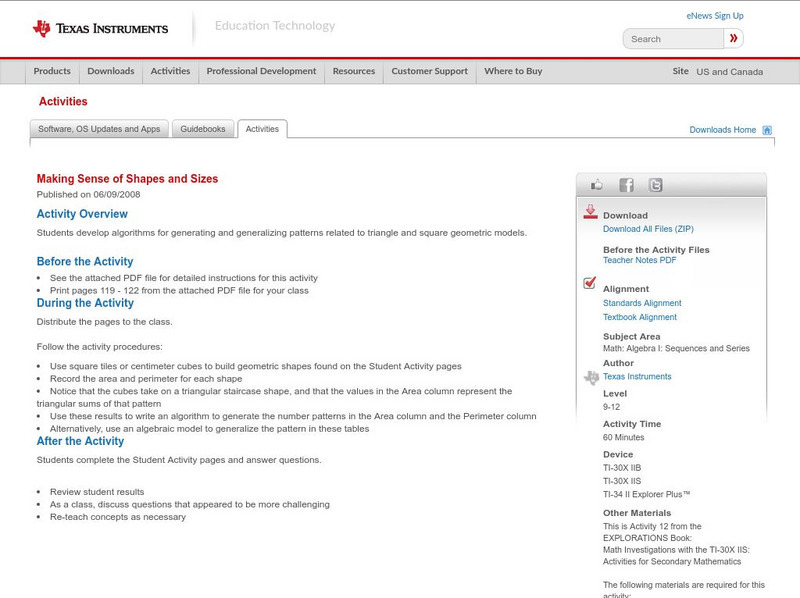Screen dimensions: 800x598
Task: Click the Downloads Home house icon
Action: (x=767, y=130)
